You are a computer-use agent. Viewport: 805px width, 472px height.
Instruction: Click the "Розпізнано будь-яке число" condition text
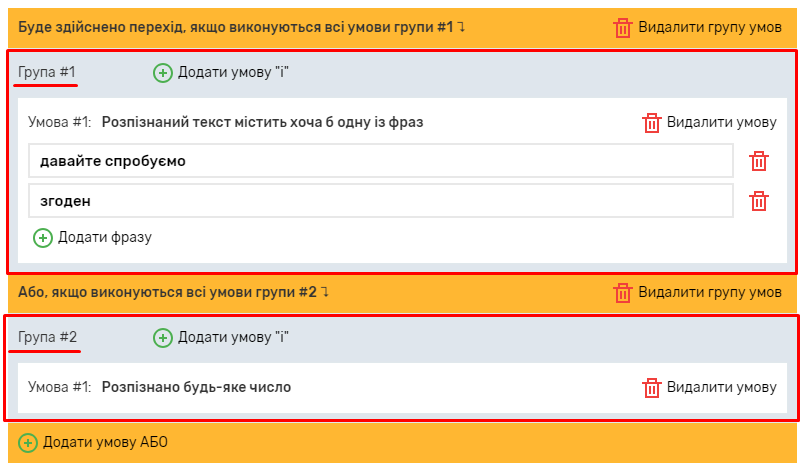coord(196,387)
